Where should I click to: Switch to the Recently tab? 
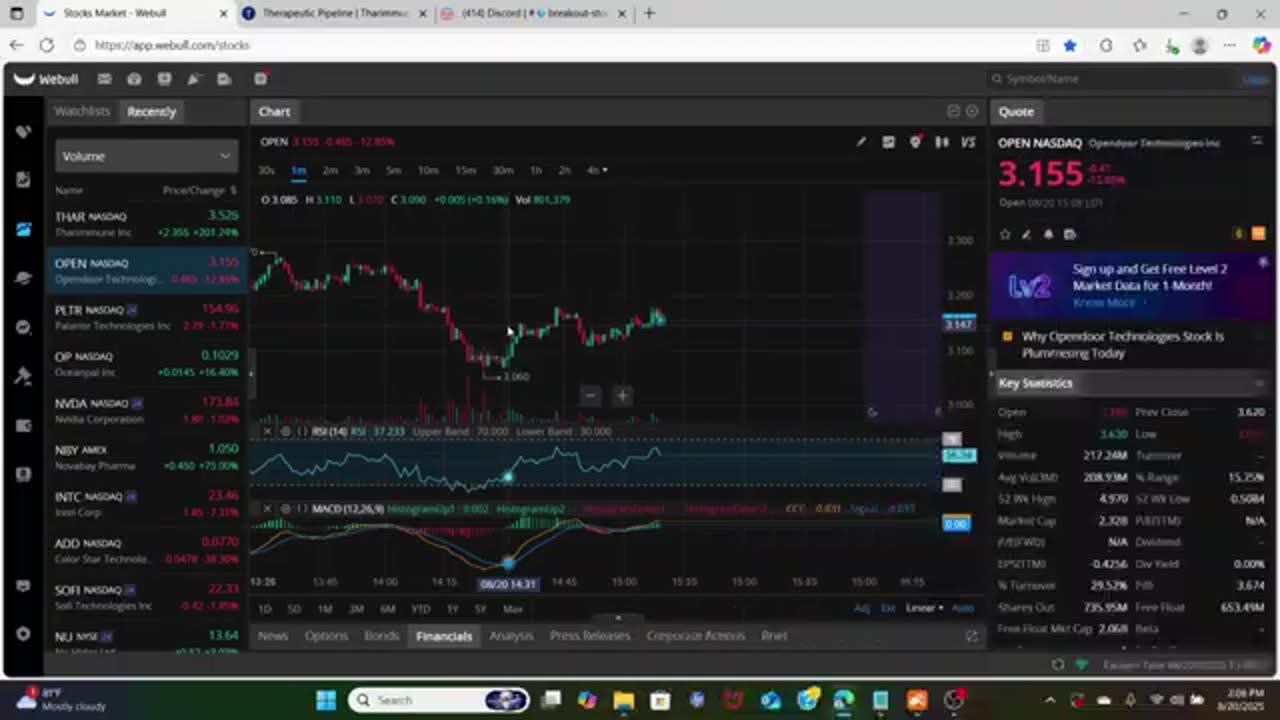pyautogui.click(x=151, y=111)
